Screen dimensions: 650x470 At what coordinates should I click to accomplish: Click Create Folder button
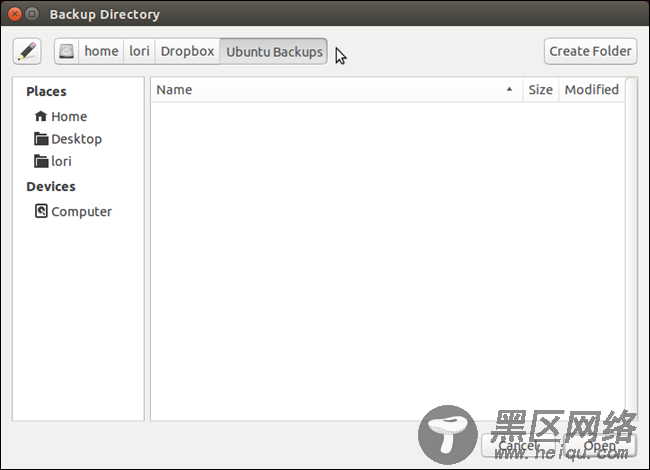(x=590, y=51)
